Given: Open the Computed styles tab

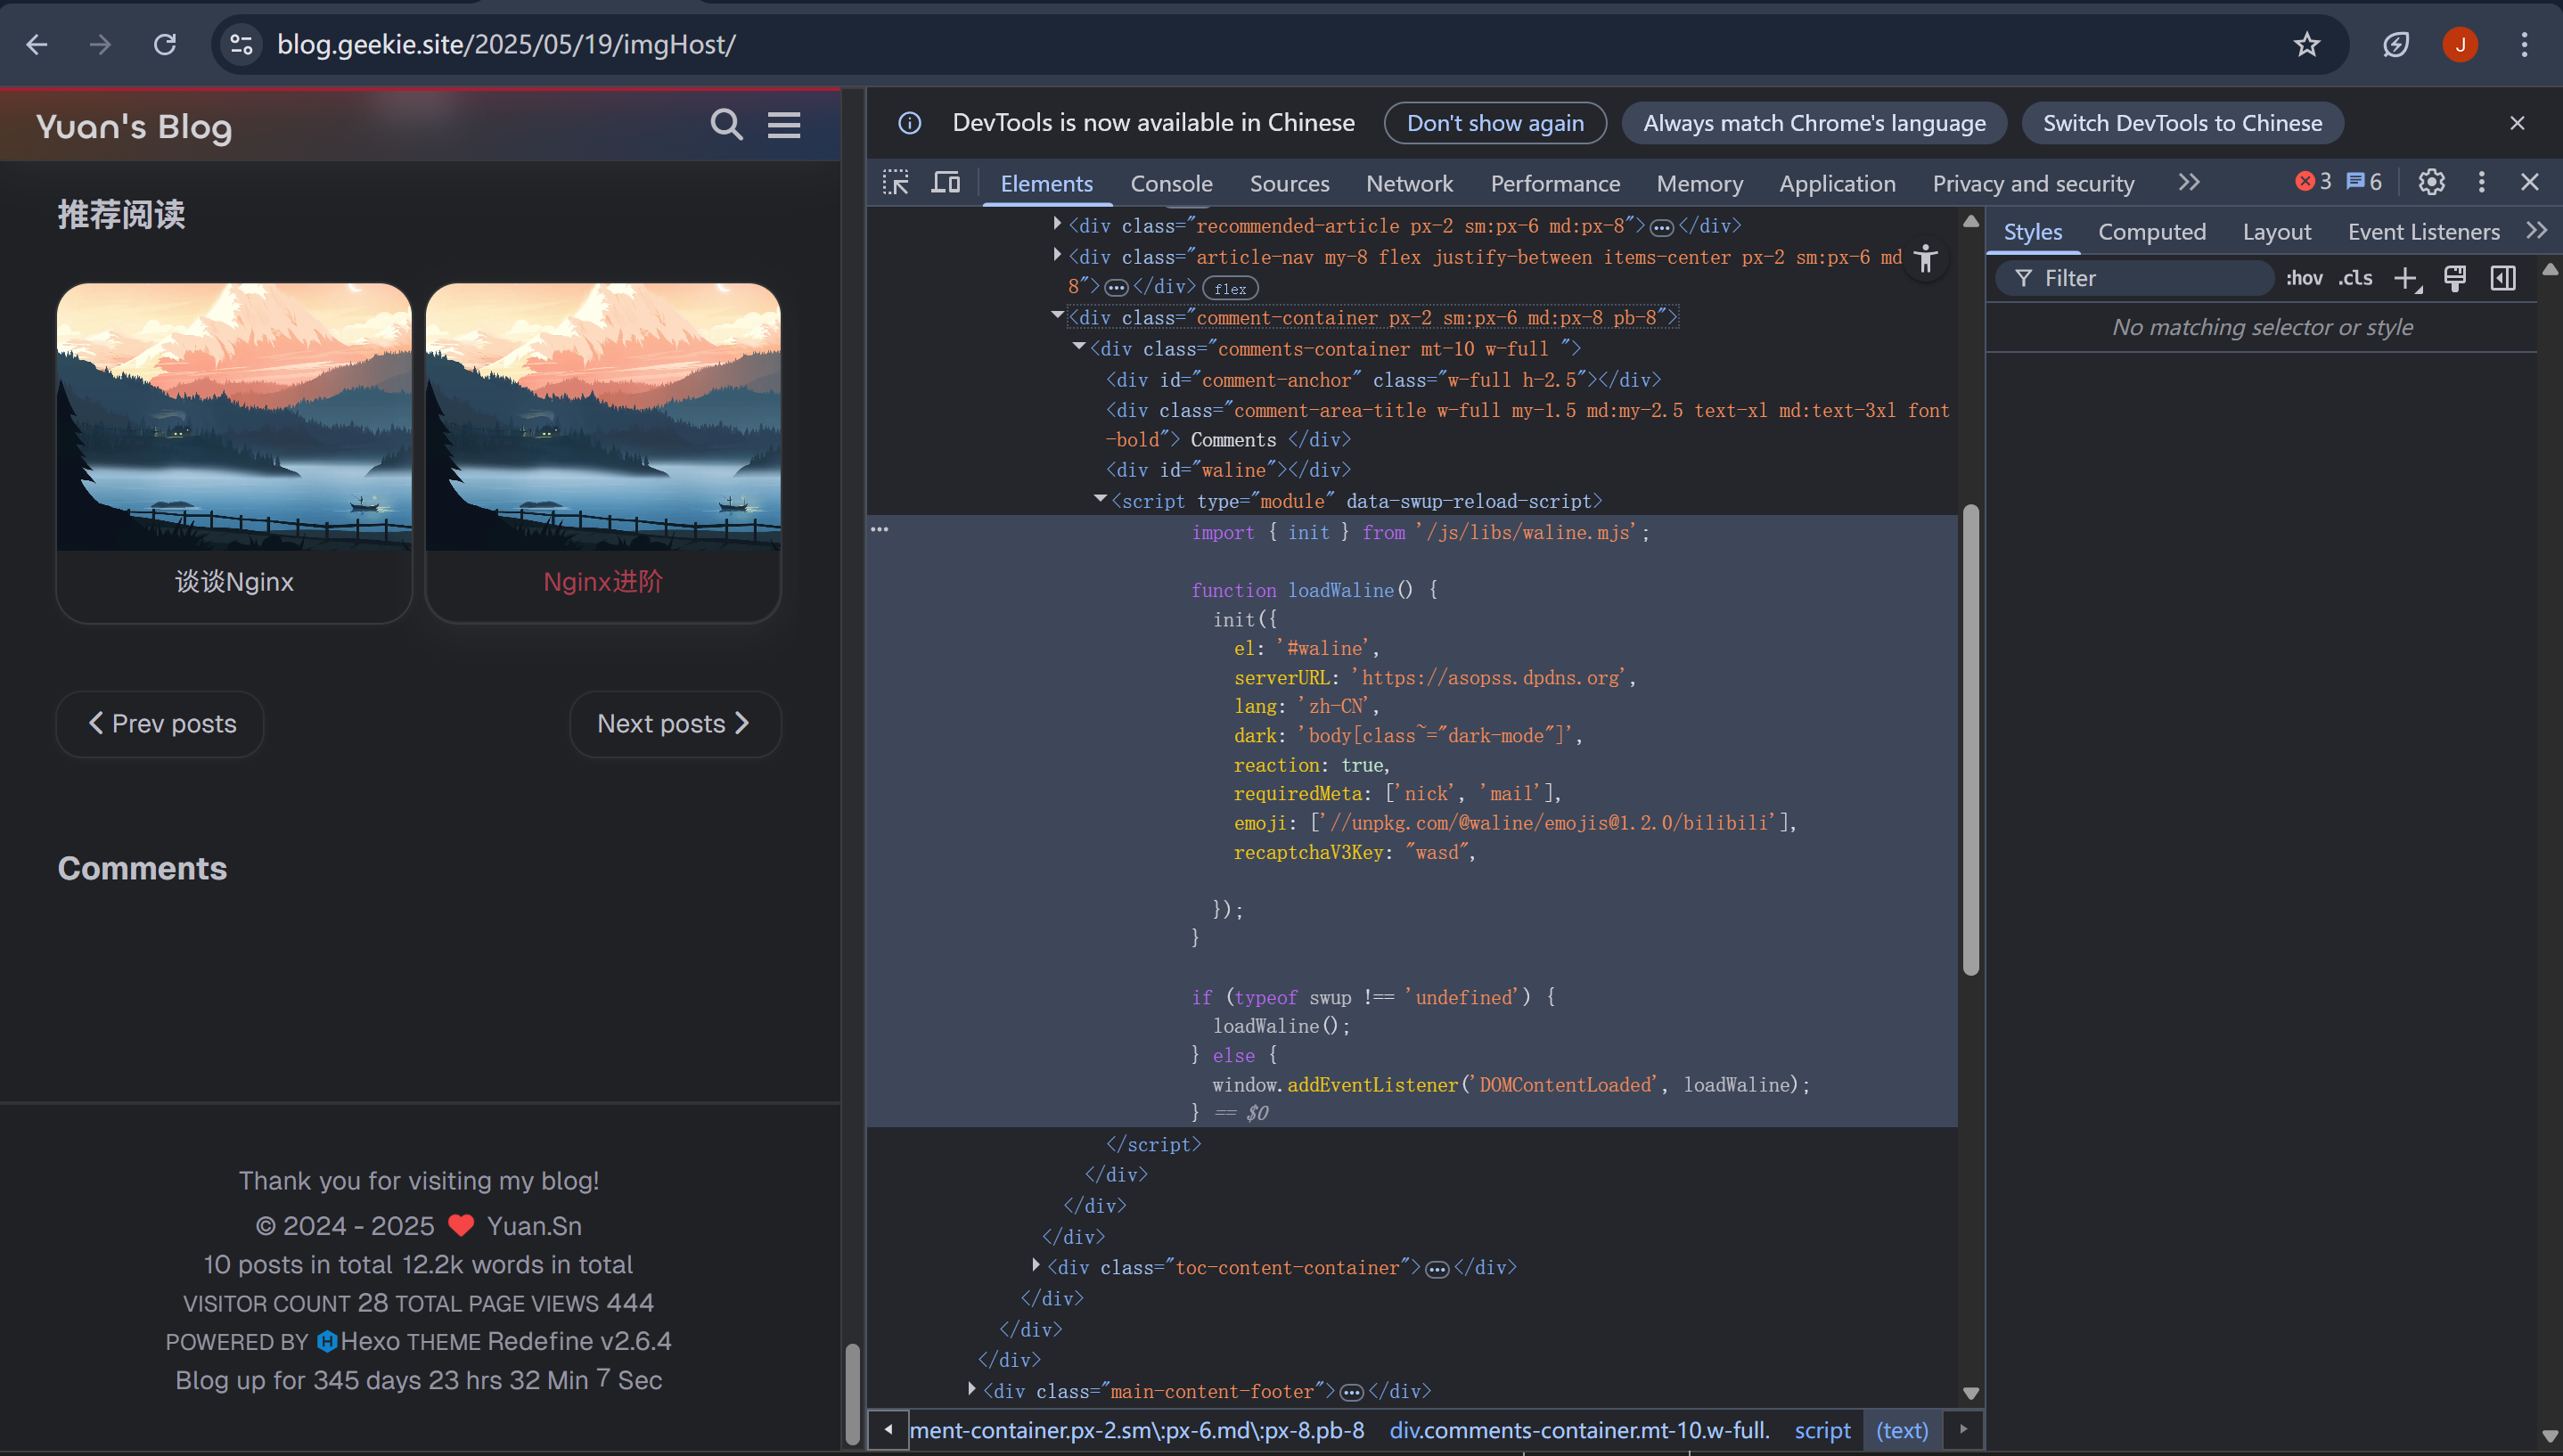Looking at the screenshot, I should (x=2151, y=232).
